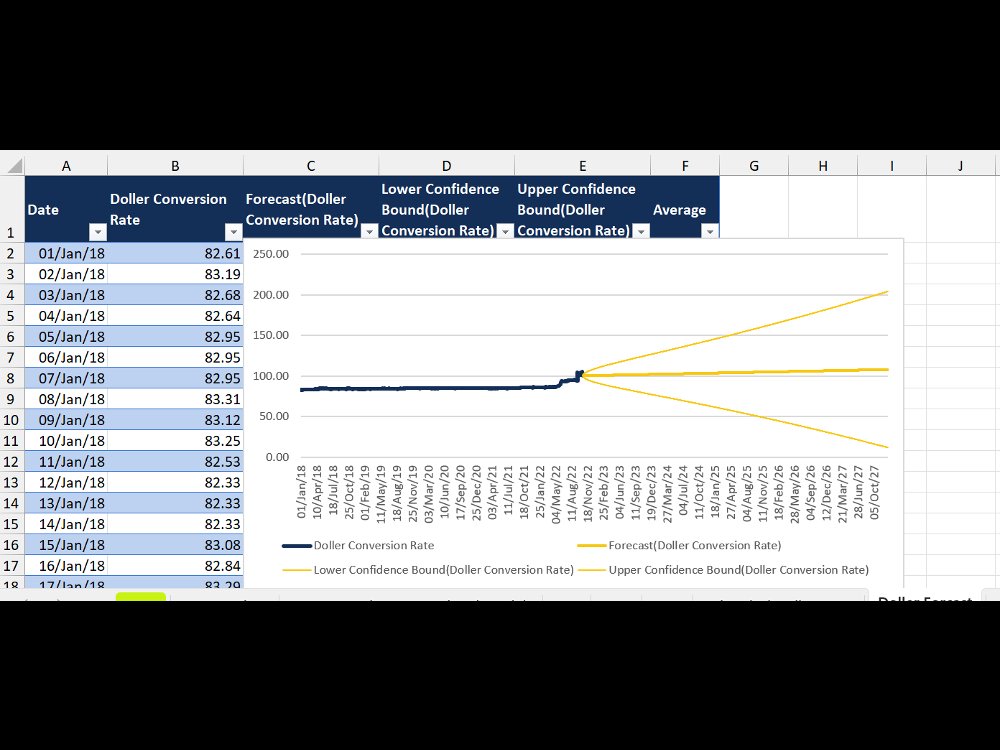Click the cell with date 10/Jan/18
Screen dimensions: 1000x750
click(66, 441)
